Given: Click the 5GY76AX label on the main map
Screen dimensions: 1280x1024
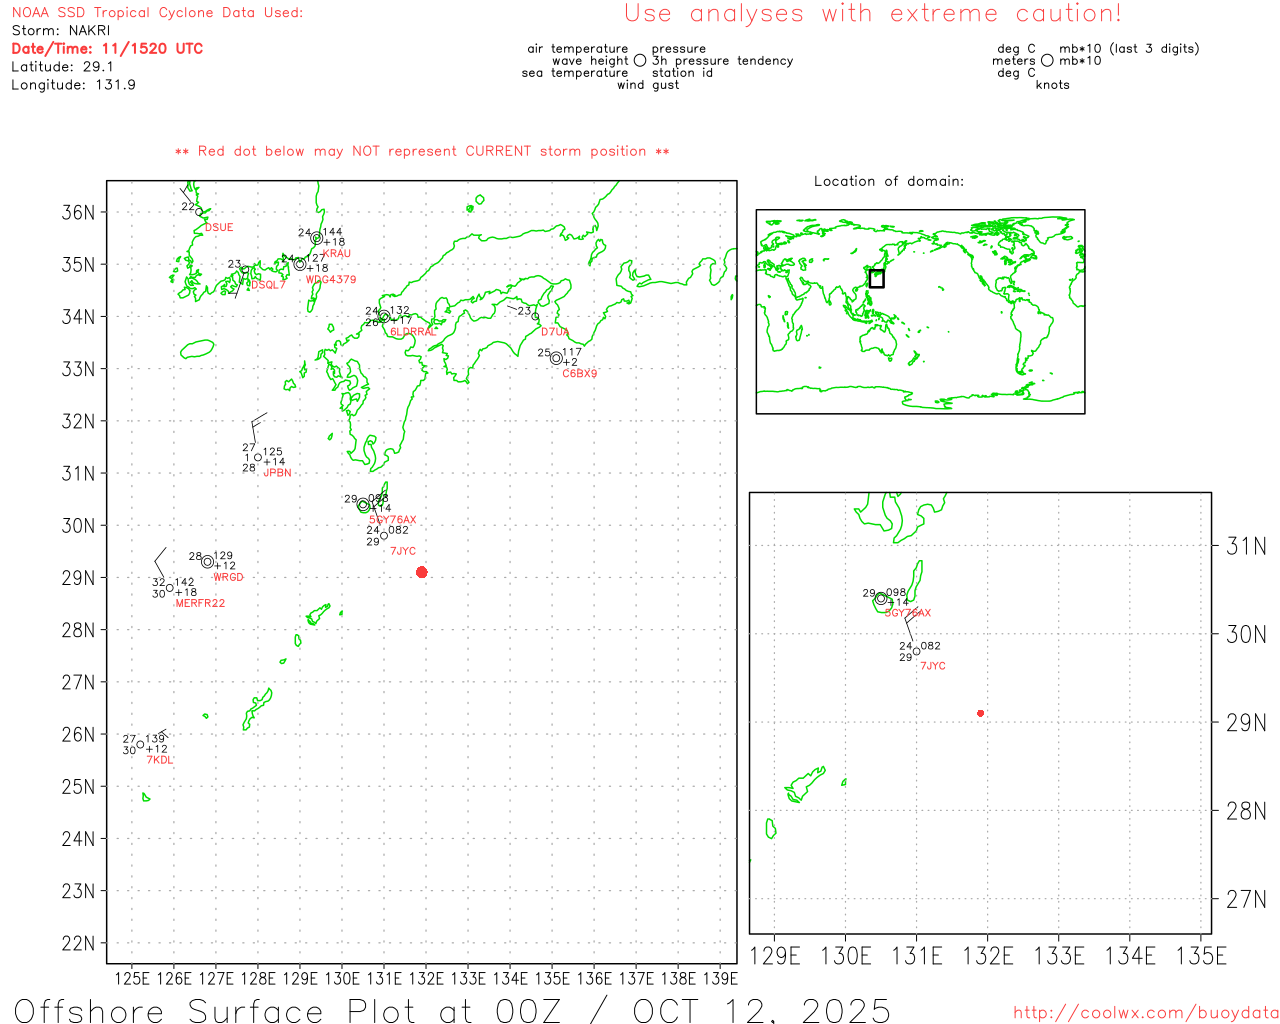Looking at the screenshot, I should pyautogui.click(x=393, y=520).
